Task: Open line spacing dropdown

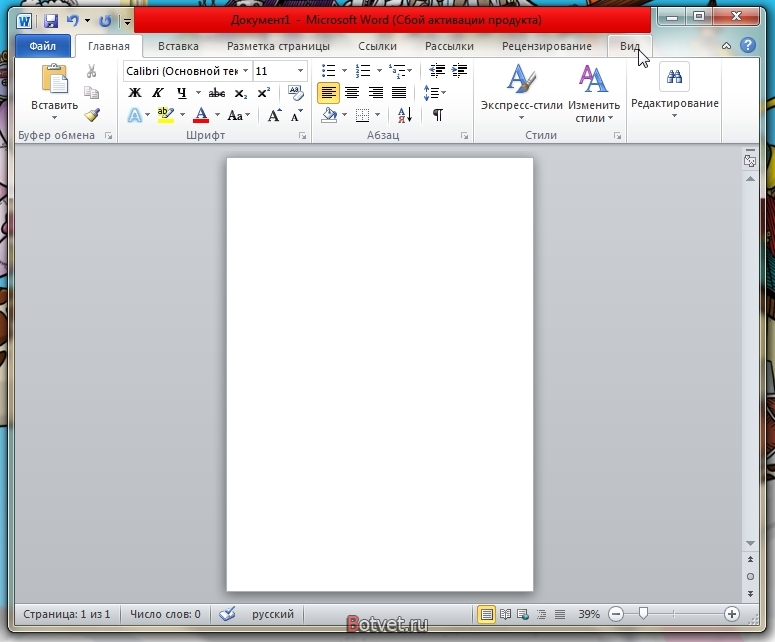Action: click(x=434, y=92)
